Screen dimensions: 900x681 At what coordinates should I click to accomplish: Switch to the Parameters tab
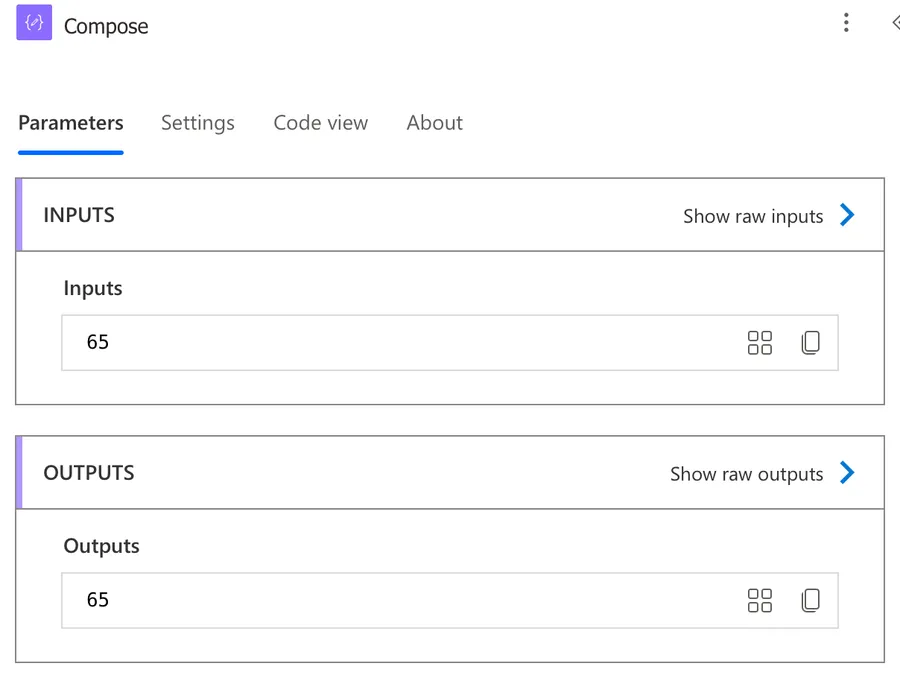(71, 123)
